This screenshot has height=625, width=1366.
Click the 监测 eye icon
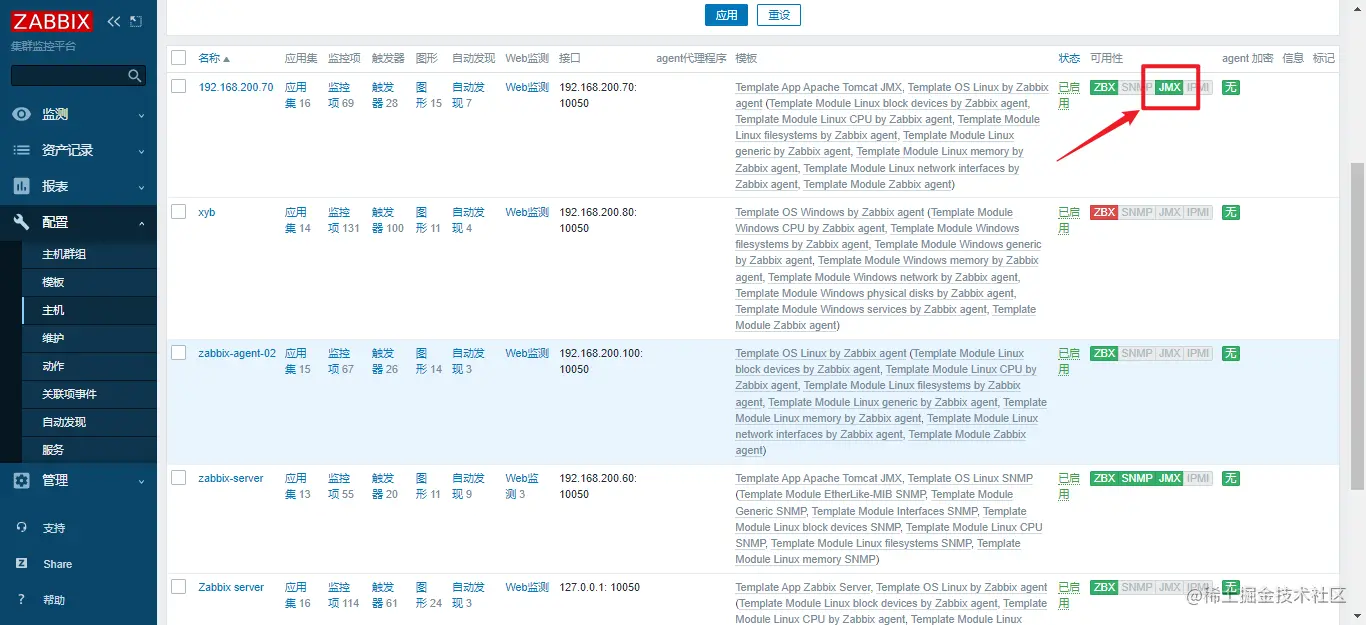coord(21,114)
